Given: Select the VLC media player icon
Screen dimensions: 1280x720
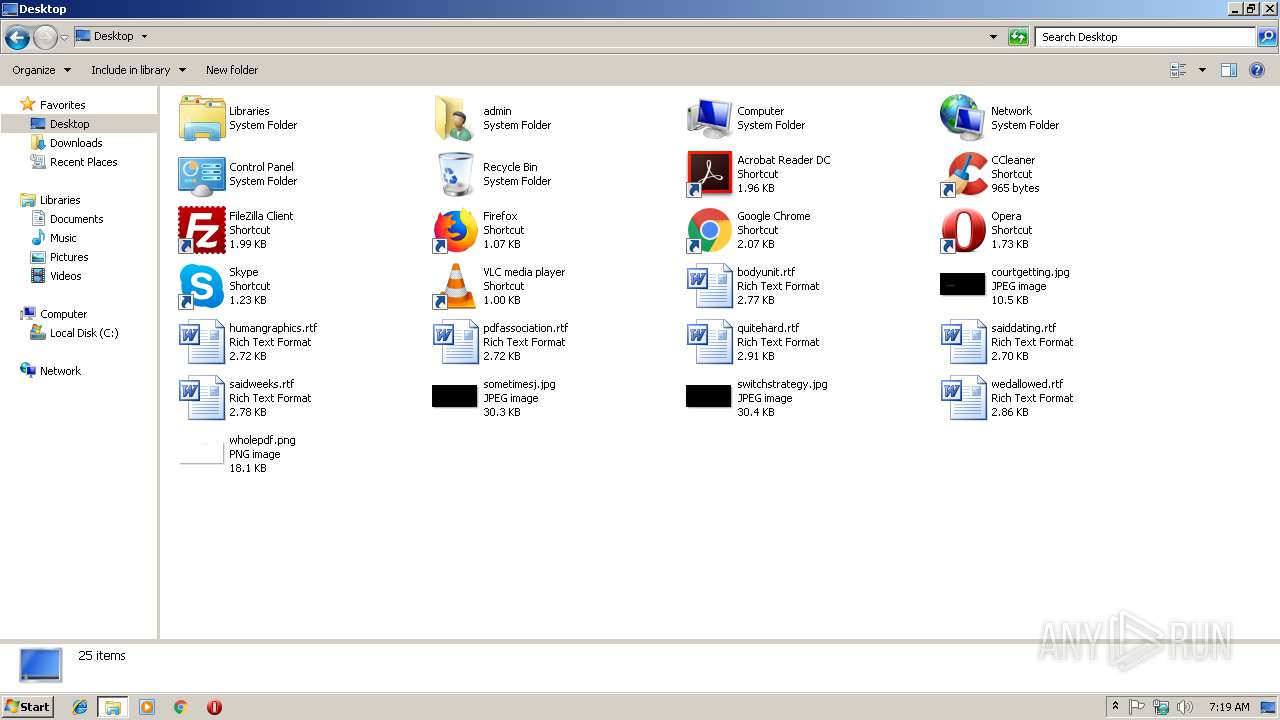Looking at the screenshot, I should point(456,286).
